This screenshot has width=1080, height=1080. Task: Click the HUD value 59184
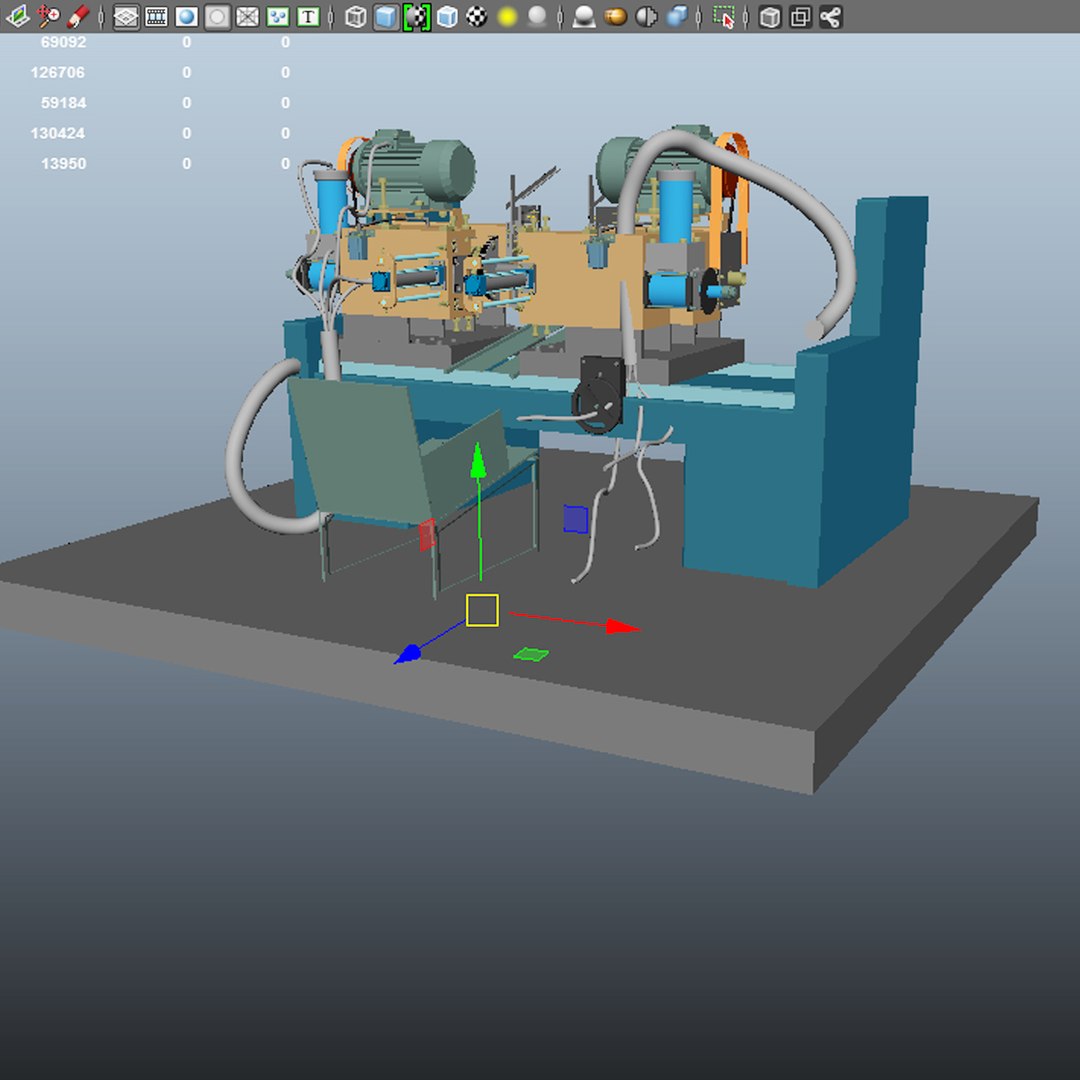click(x=63, y=103)
